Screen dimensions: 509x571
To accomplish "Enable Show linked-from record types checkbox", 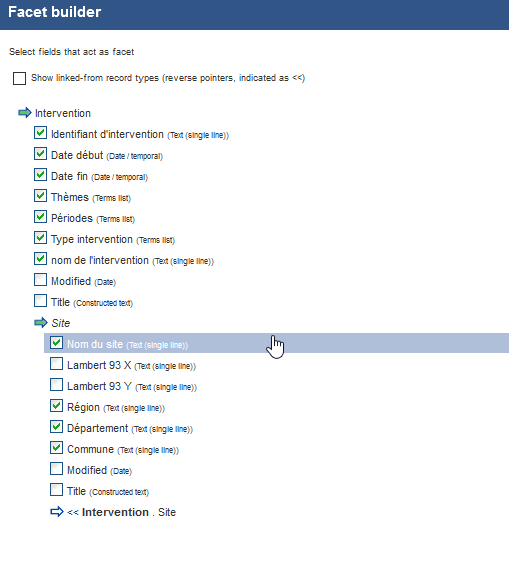I will tap(19, 78).
